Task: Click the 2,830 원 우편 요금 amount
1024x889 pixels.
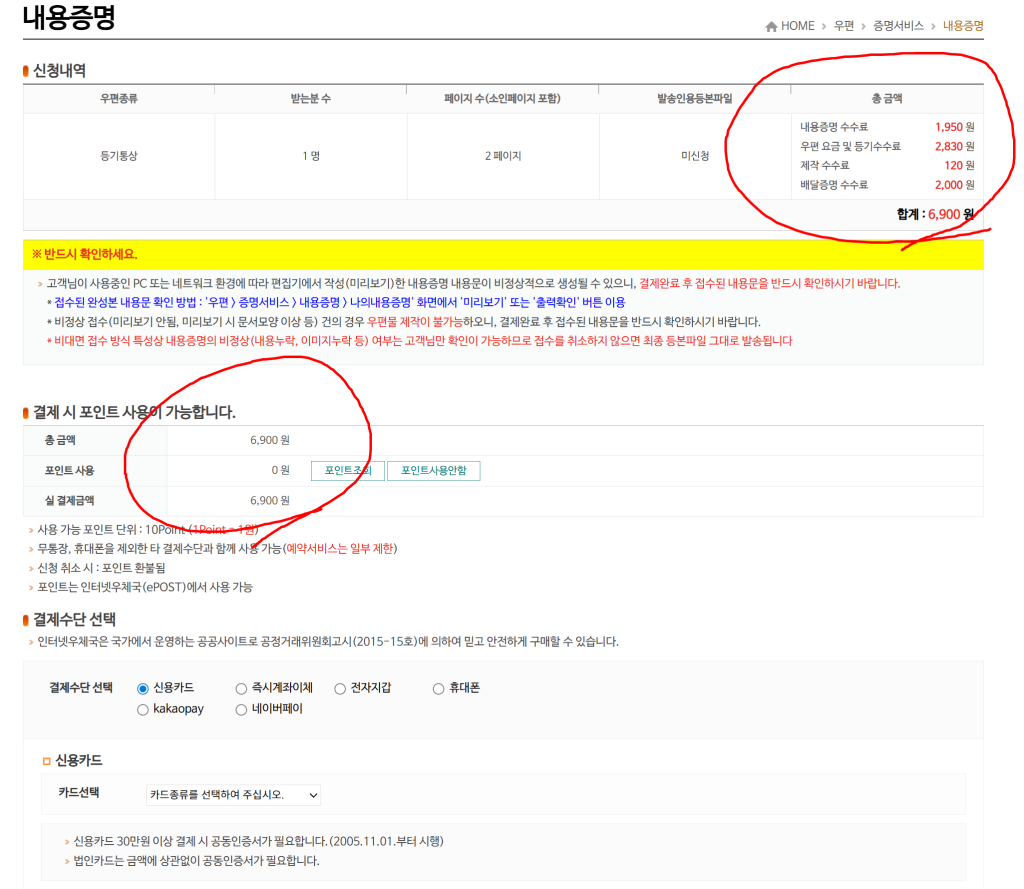Action: click(955, 146)
